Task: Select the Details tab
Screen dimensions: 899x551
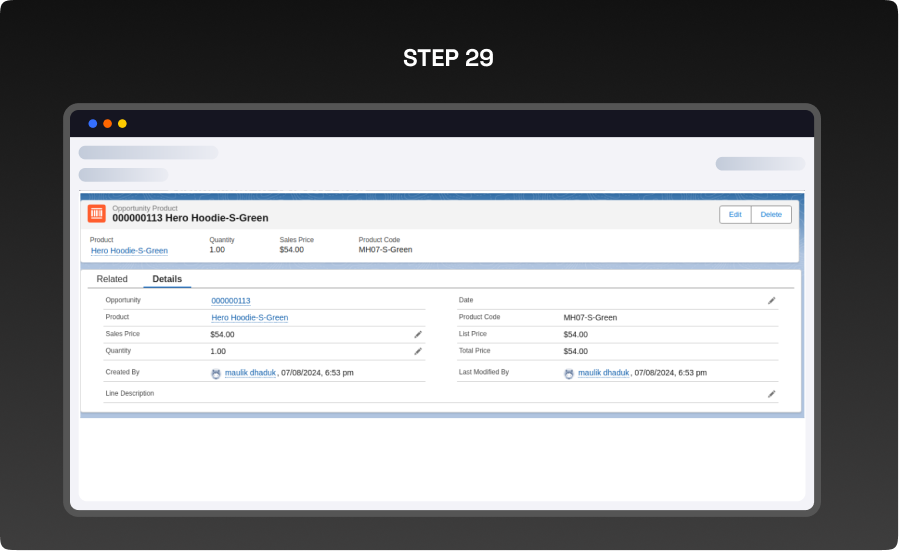Action: [x=167, y=279]
